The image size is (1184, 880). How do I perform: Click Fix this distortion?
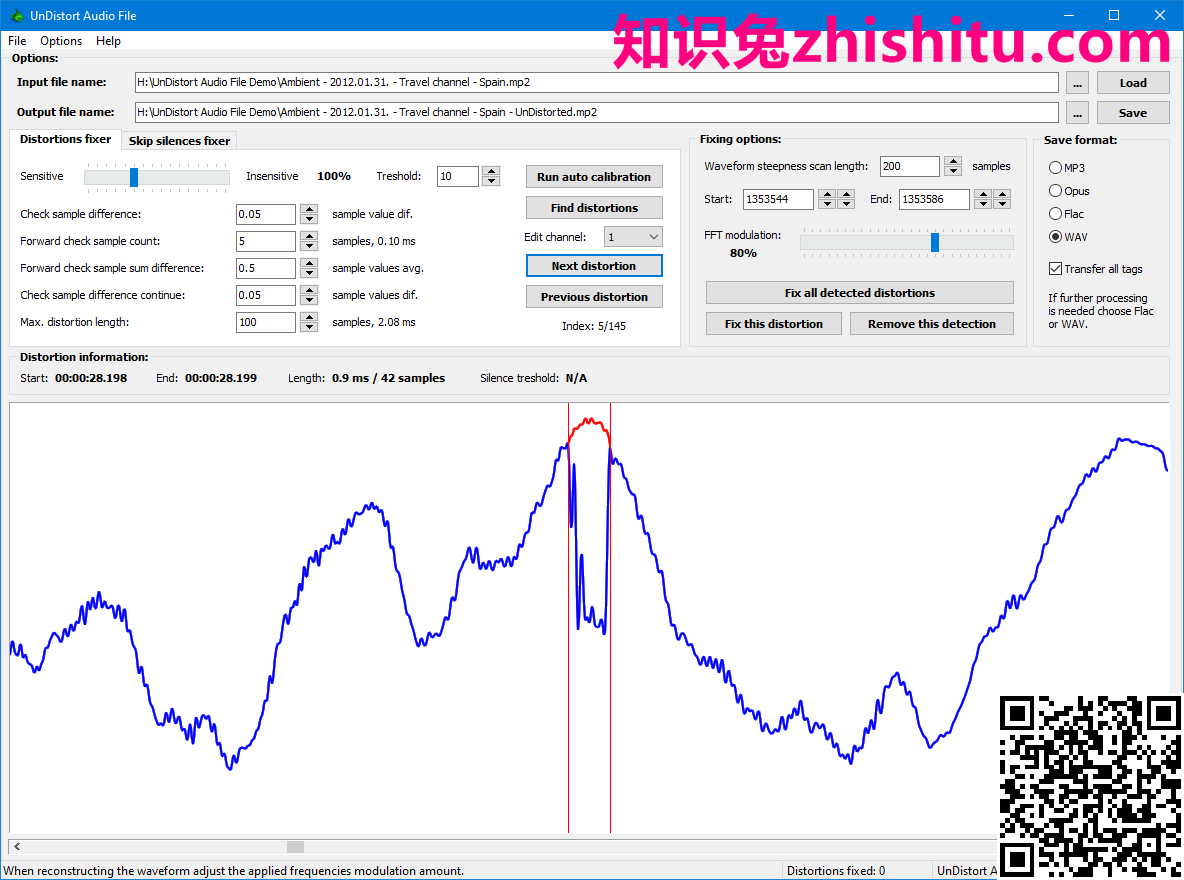click(774, 324)
